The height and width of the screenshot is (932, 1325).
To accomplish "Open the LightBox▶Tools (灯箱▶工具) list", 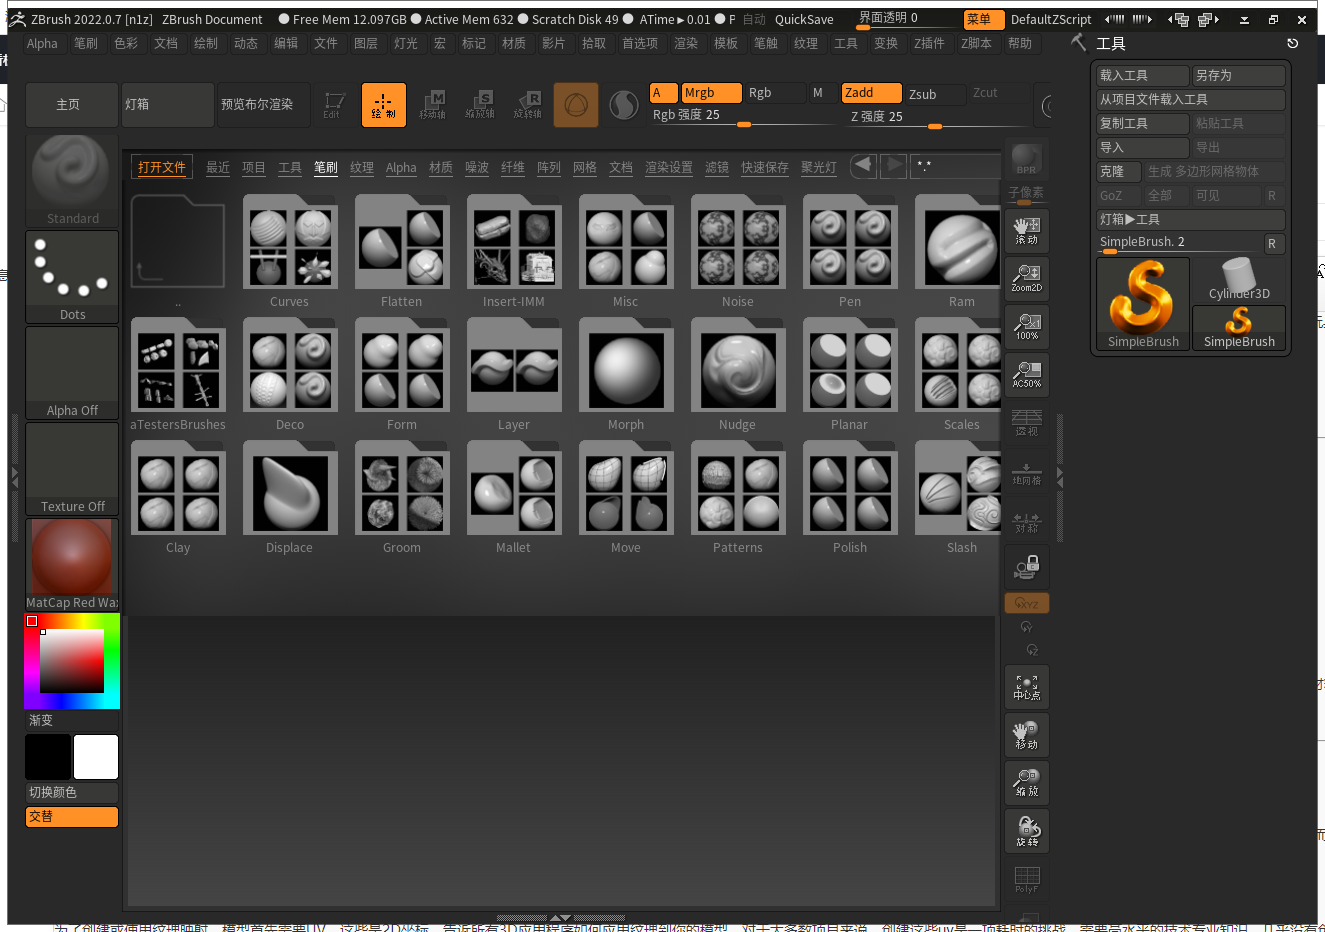I will (x=1190, y=219).
